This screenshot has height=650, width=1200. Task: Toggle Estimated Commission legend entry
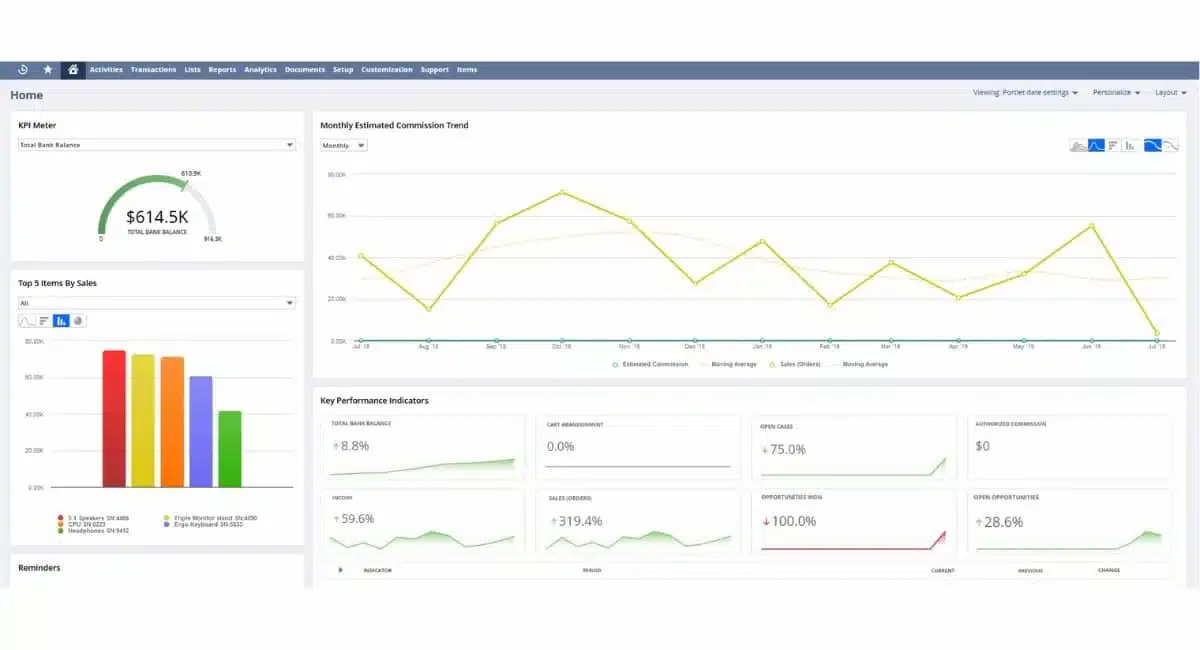click(x=651, y=364)
